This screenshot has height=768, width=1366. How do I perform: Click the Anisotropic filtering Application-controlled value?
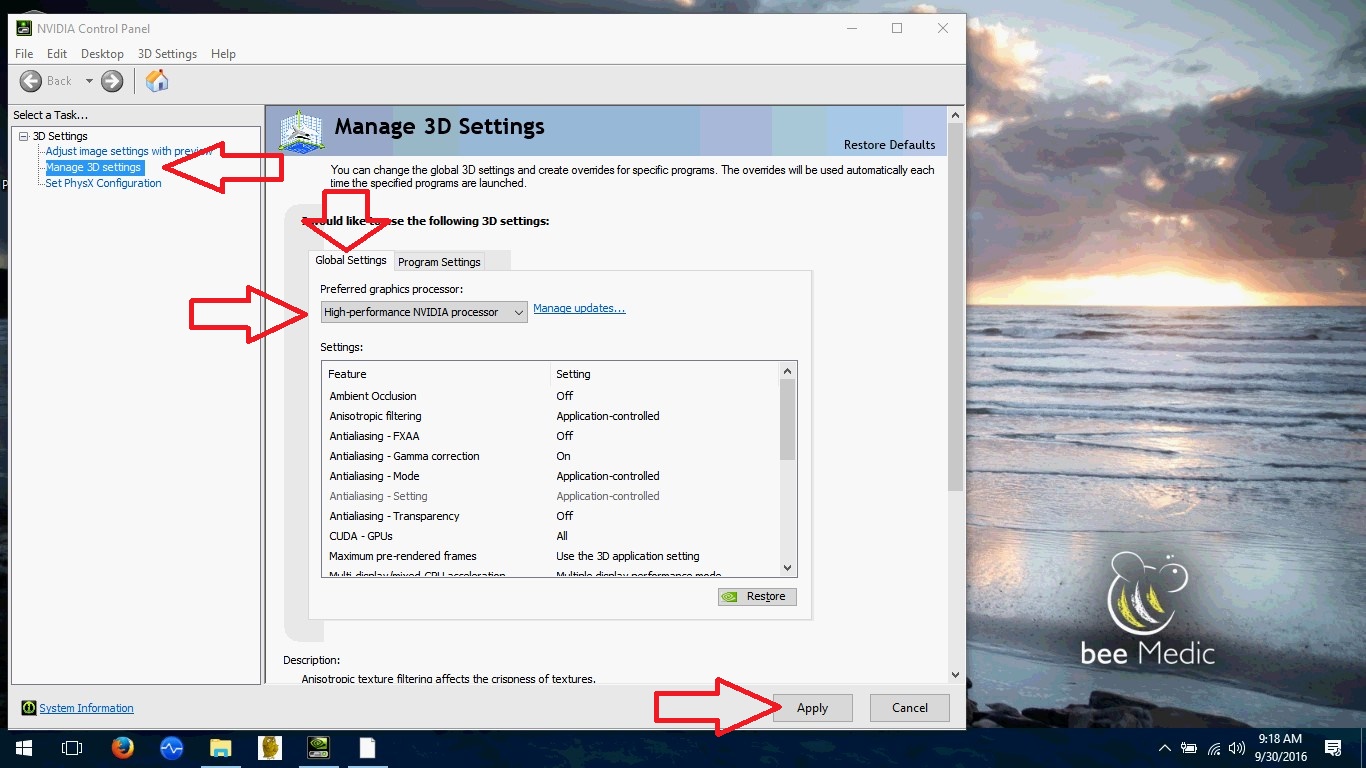tap(608, 416)
